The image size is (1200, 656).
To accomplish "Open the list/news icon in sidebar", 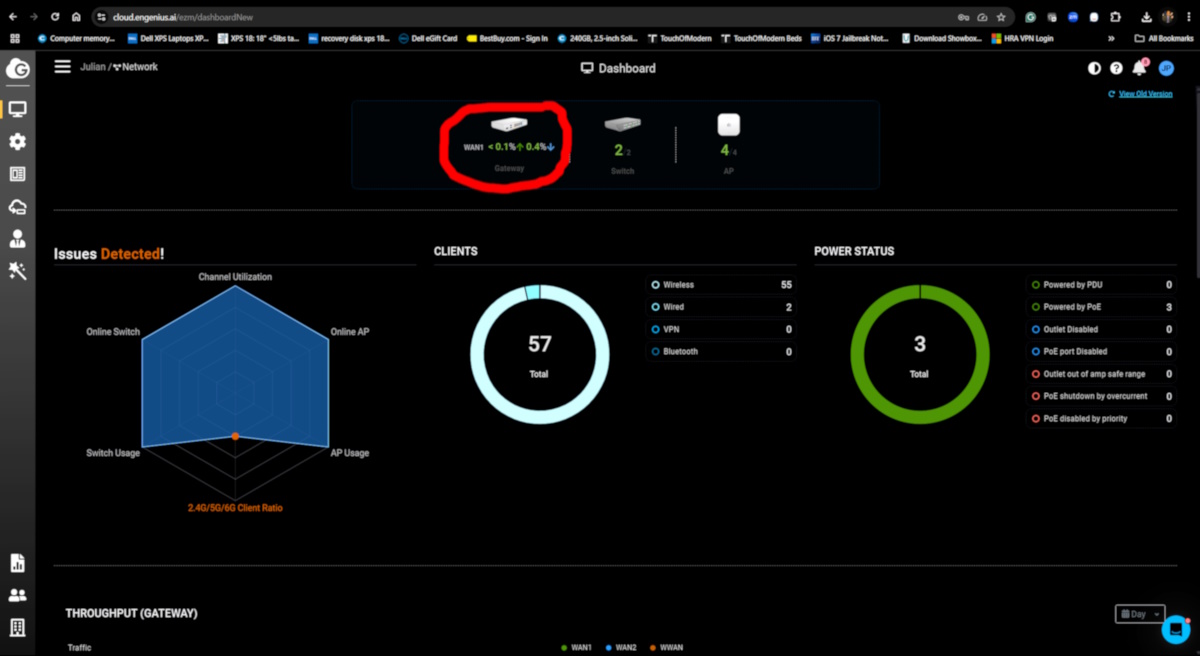I will [x=17, y=174].
